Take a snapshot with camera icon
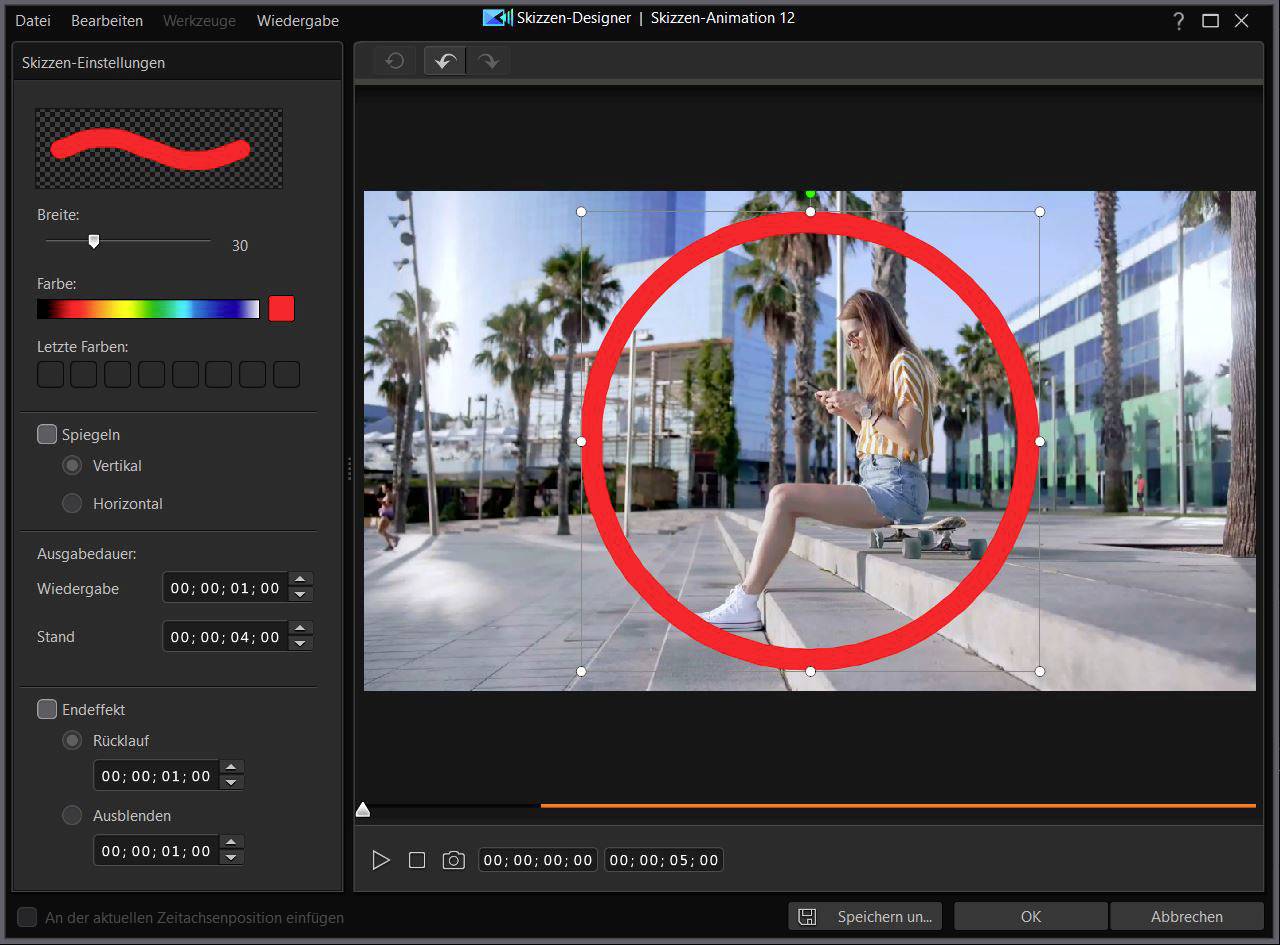 (x=454, y=860)
